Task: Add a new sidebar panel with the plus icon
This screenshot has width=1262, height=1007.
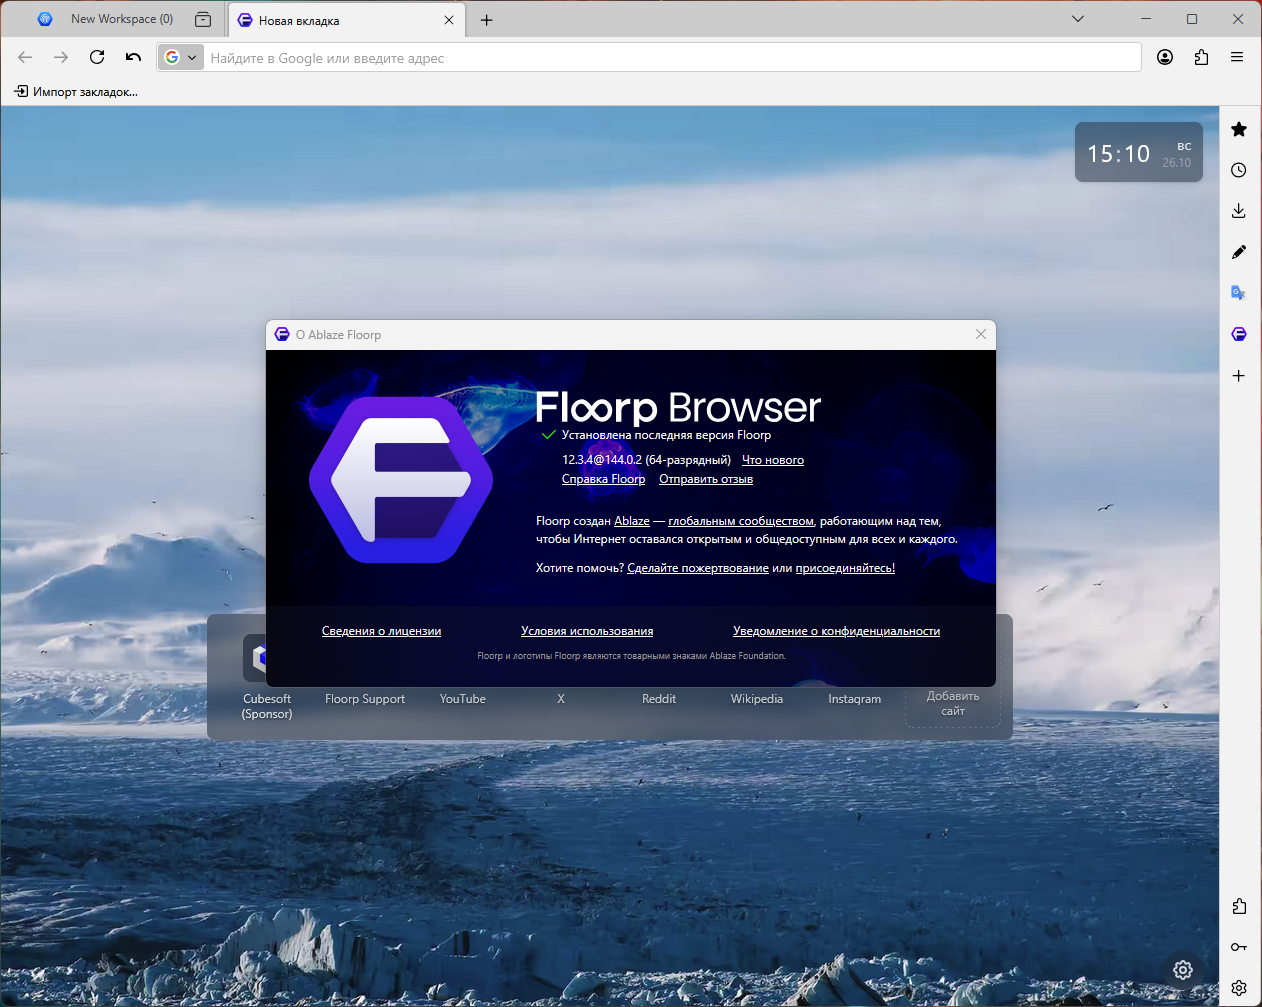Action: tap(1239, 376)
